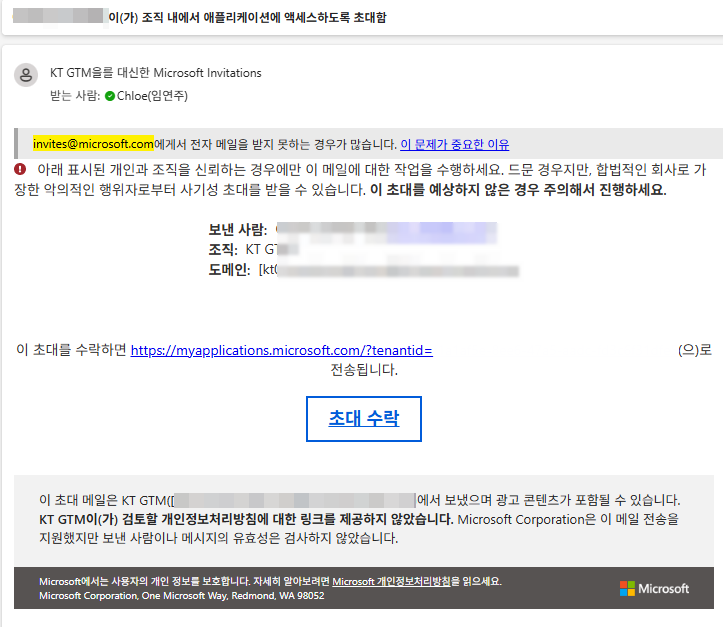Click the 'One Microsoft Way, Redmond' address line
The height and width of the screenshot is (627, 723).
click(182, 596)
